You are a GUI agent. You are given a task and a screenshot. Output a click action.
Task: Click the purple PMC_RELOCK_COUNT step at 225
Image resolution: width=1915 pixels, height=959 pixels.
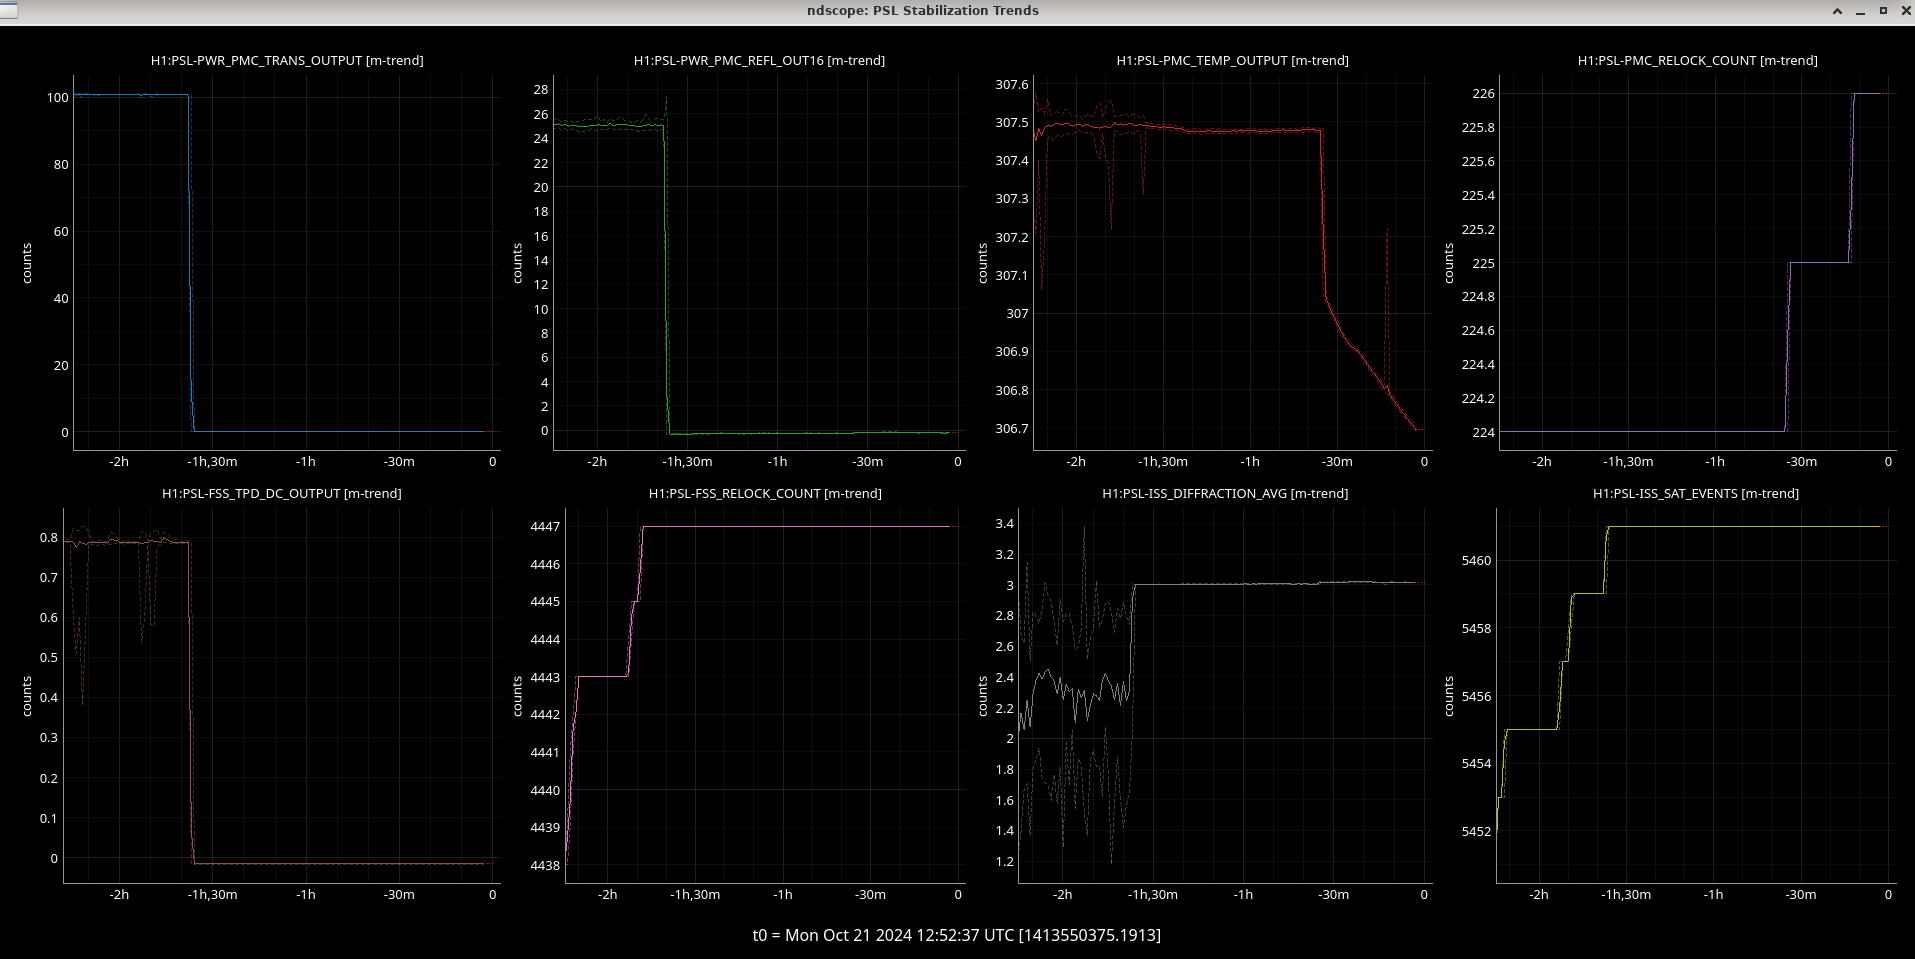click(x=1819, y=263)
